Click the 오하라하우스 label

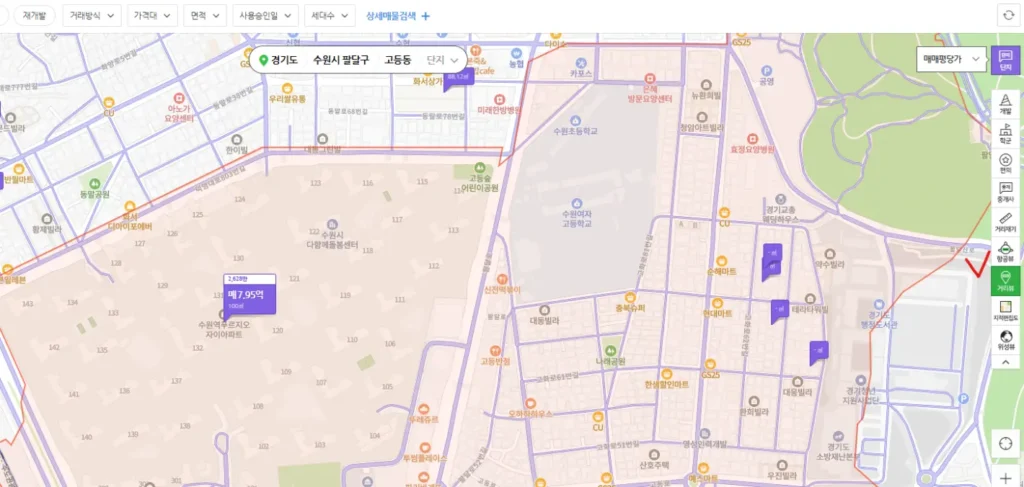click(531, 414)
